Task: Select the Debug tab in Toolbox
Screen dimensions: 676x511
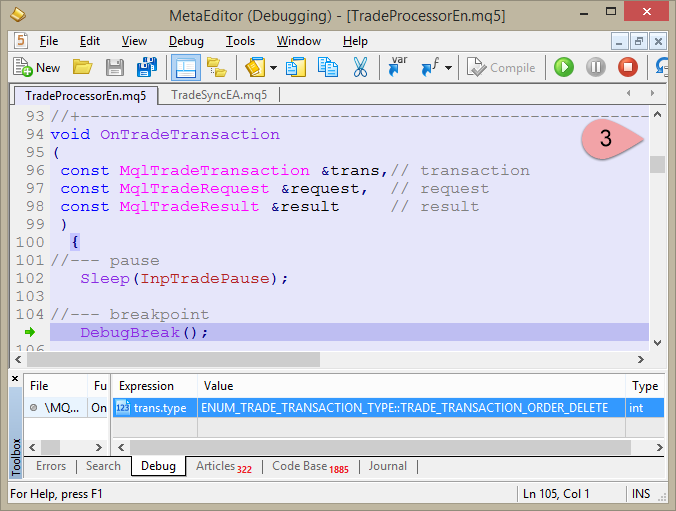Action: (158, 466)
